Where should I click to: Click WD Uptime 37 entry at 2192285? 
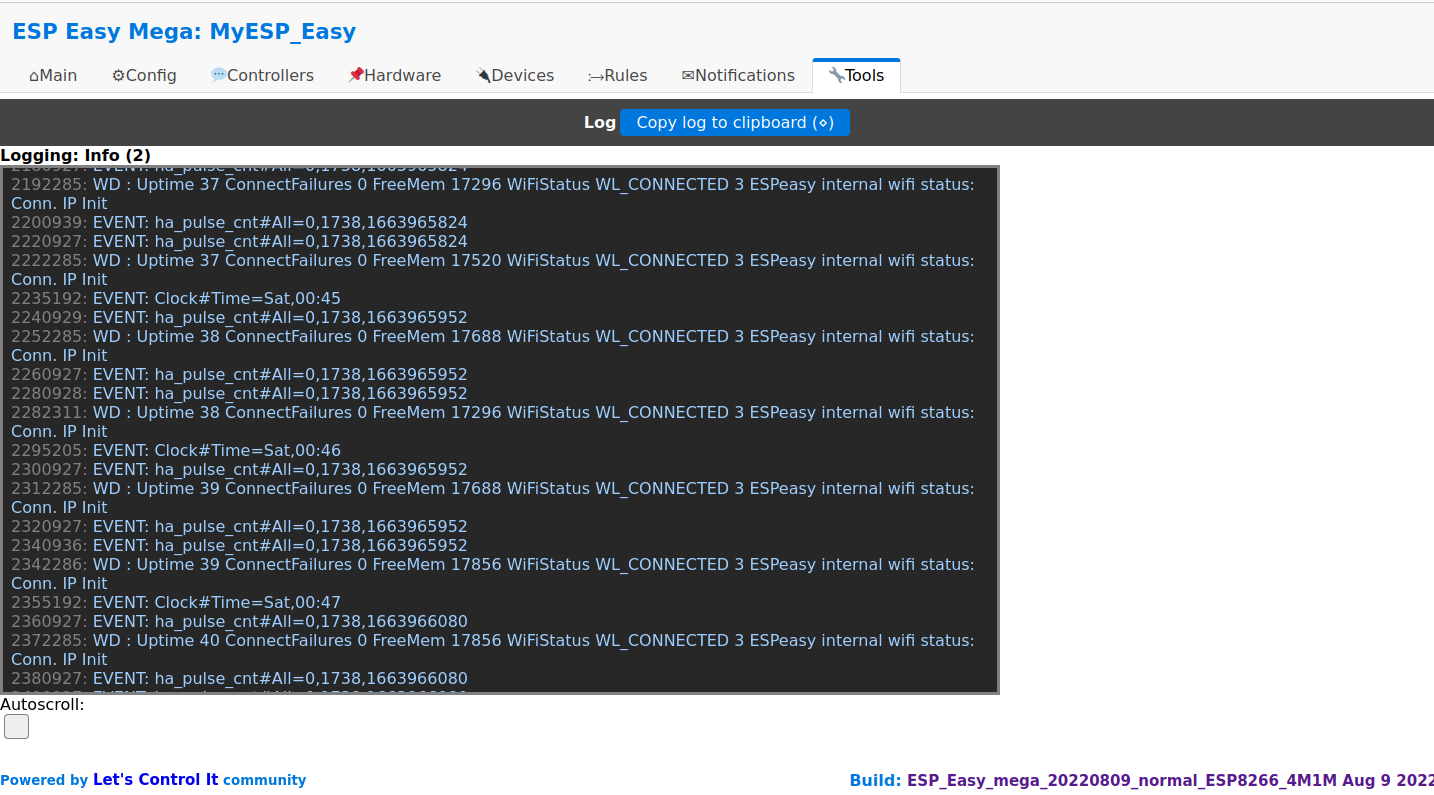[x=493, y=194]
